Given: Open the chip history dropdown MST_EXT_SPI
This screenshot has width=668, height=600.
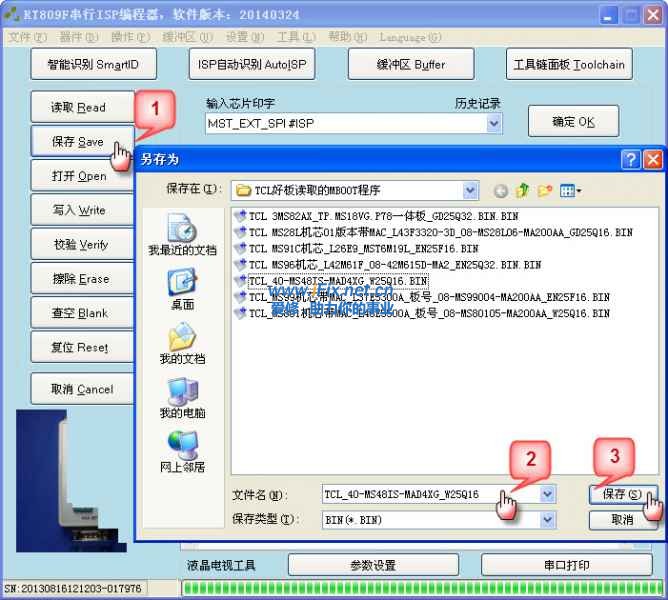Looking at the screenshot, I should coord(493,123).
